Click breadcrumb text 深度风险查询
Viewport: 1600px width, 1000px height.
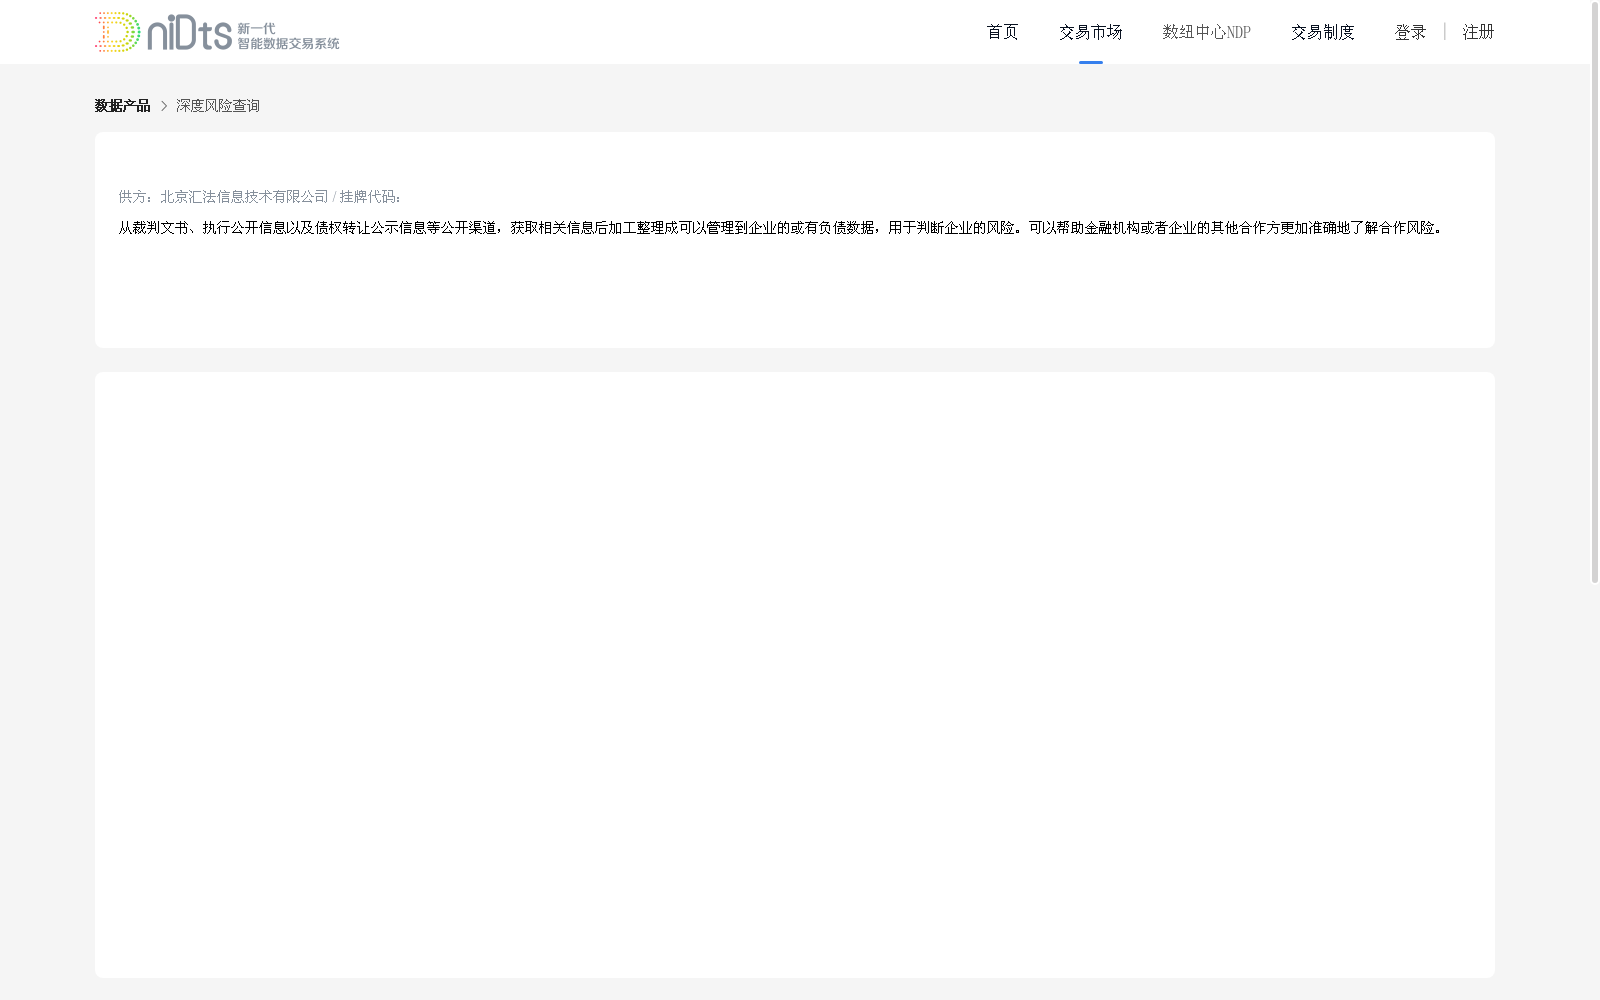[218, 106]
